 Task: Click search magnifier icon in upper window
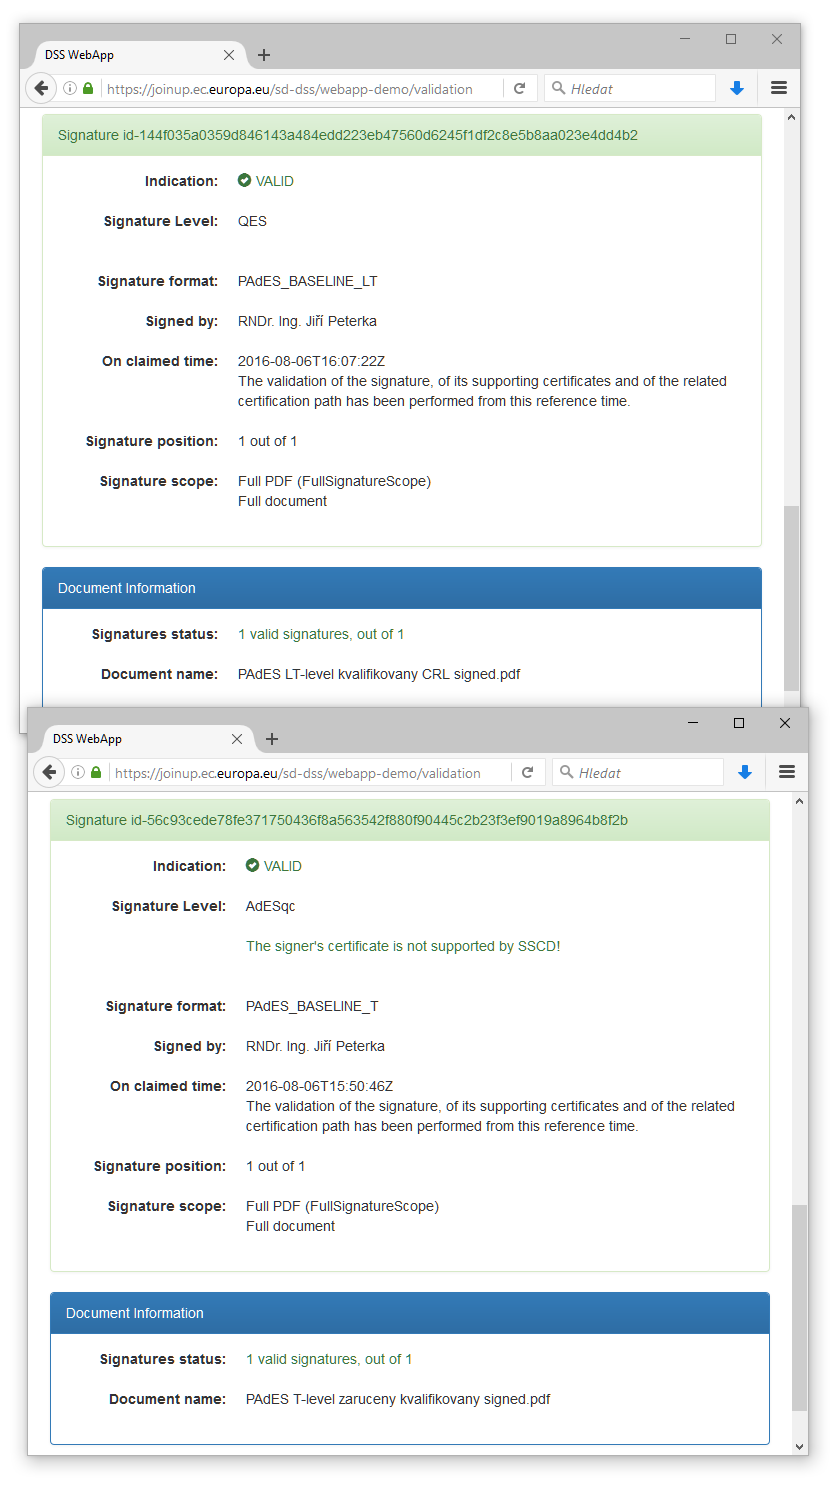[x=558, y=88]
